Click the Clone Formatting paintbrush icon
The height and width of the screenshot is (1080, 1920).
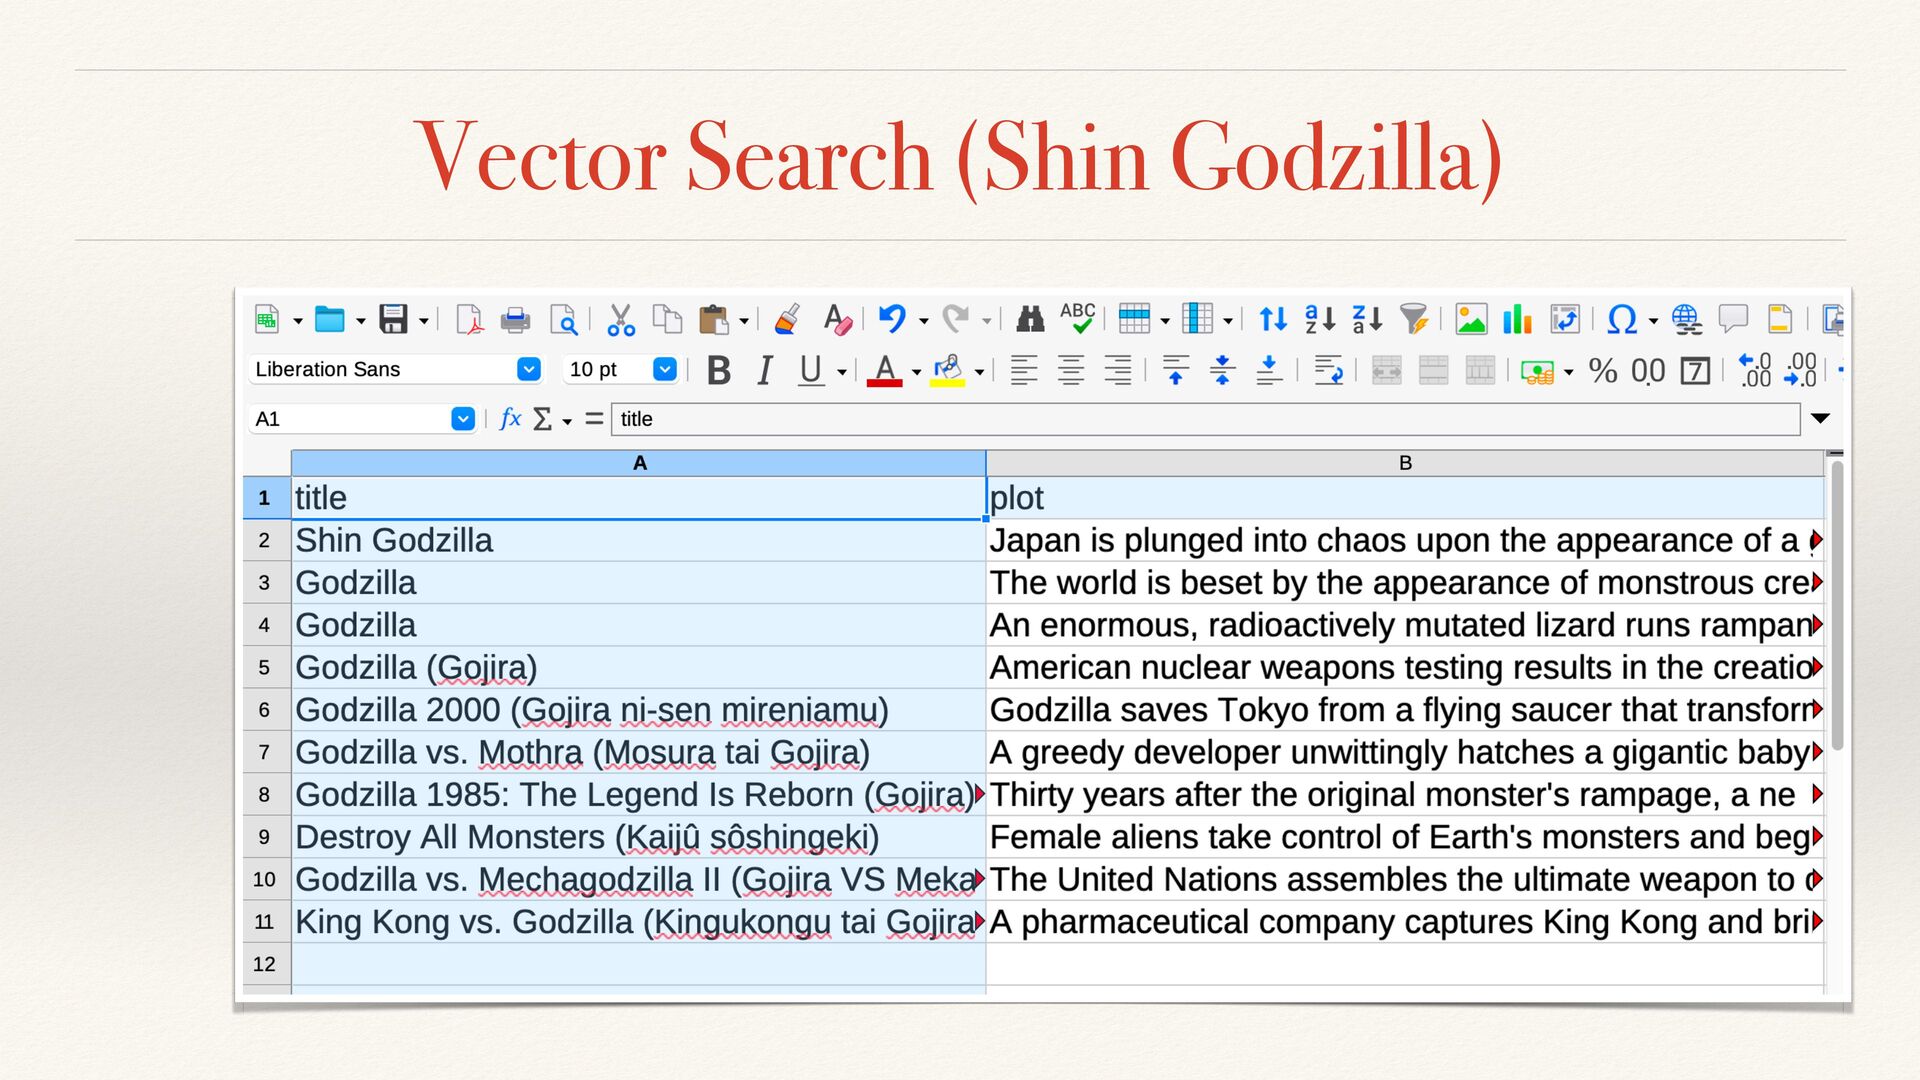click(788, 319)
